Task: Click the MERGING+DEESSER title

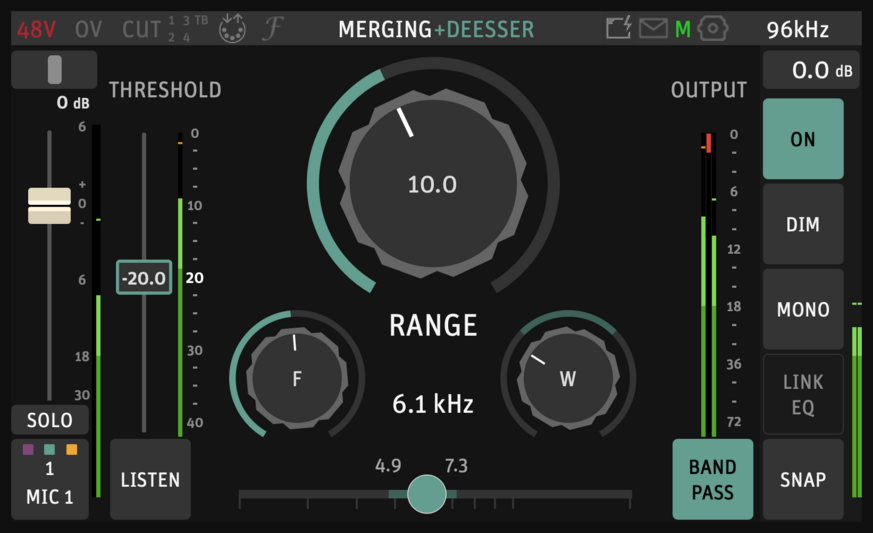Action: tap(436, 30)
